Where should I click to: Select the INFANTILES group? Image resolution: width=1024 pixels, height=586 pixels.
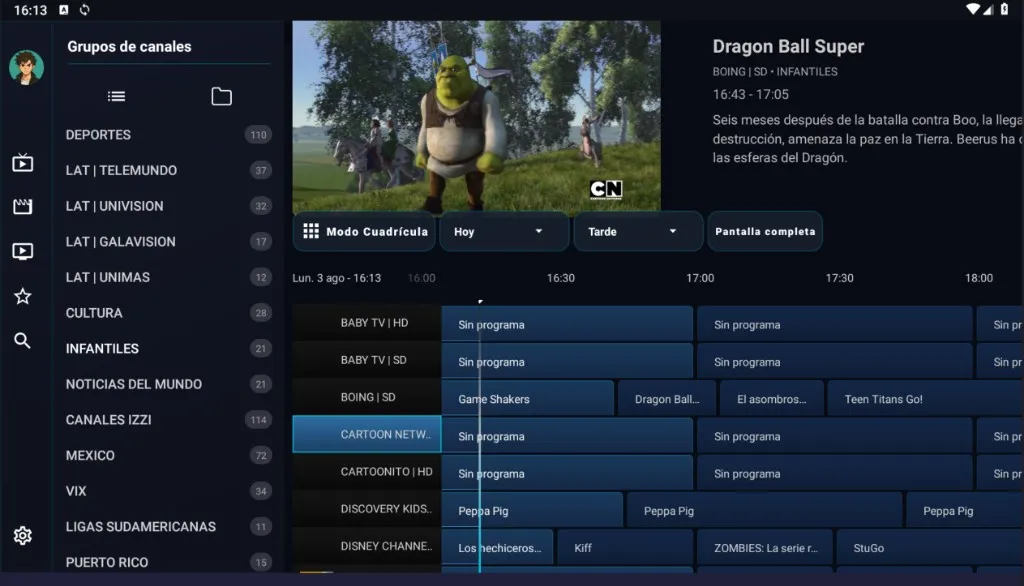(x=168, y=348)
